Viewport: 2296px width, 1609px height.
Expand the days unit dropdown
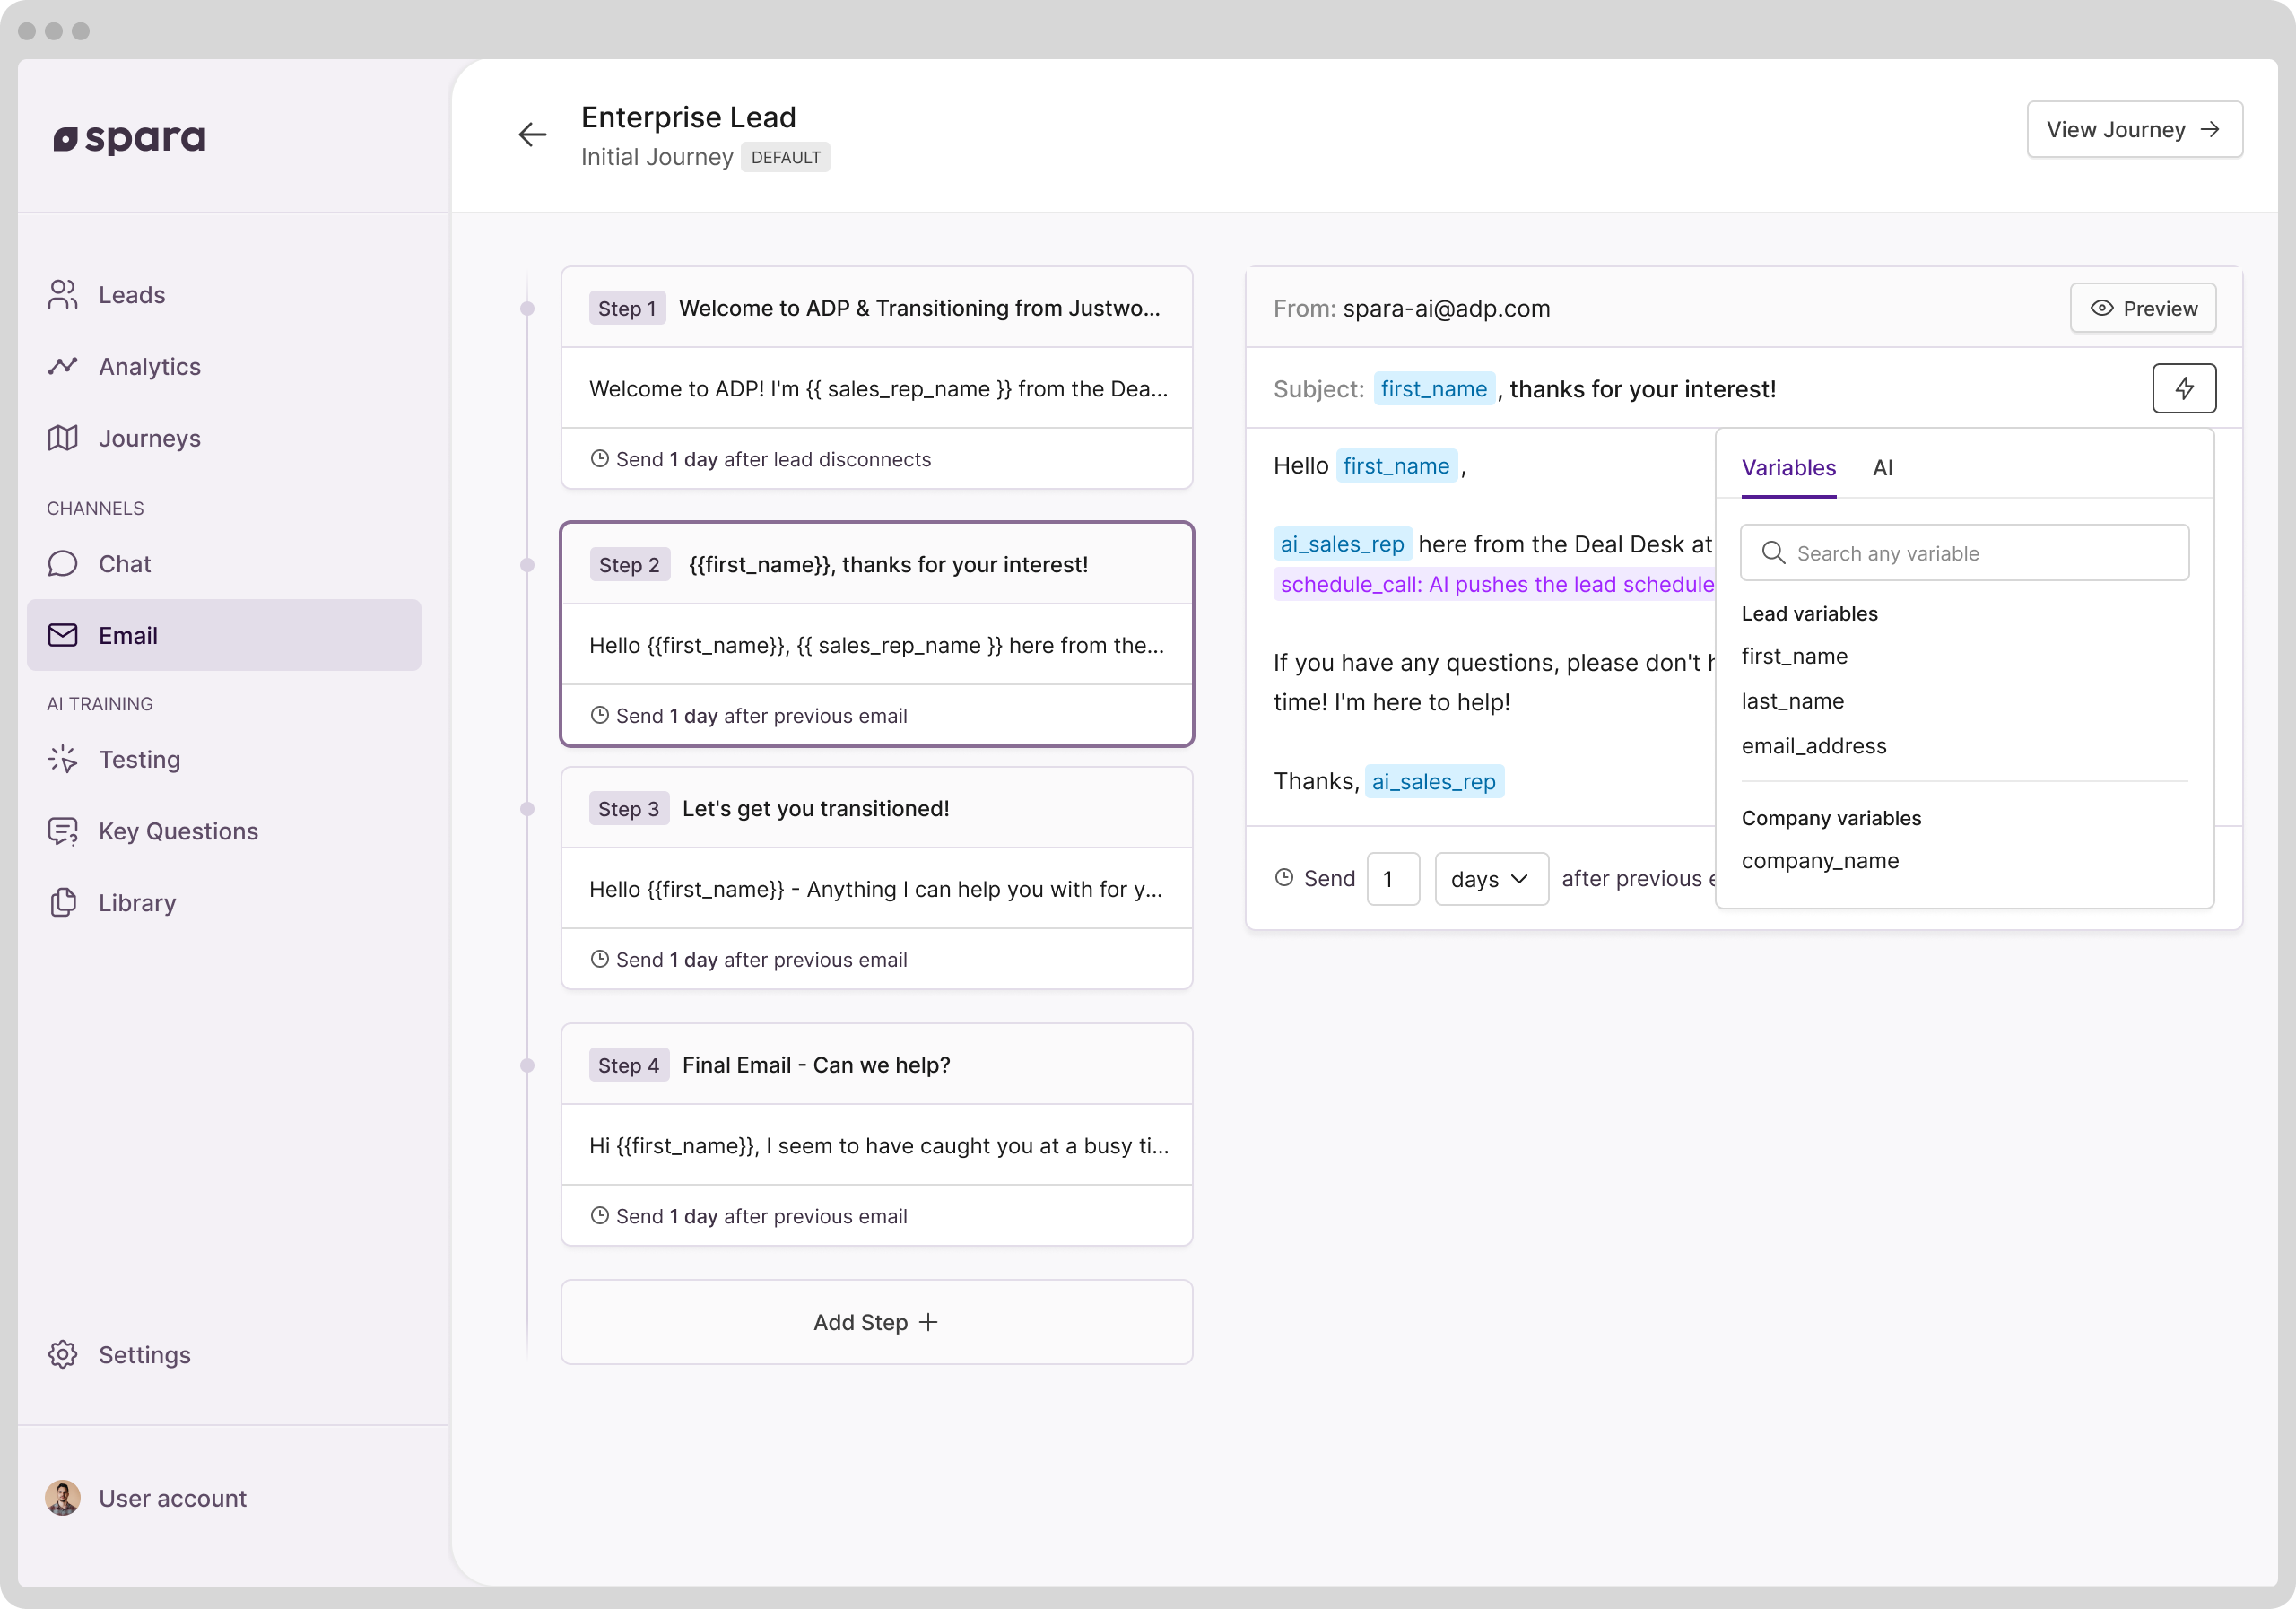tap(1490, 879)
